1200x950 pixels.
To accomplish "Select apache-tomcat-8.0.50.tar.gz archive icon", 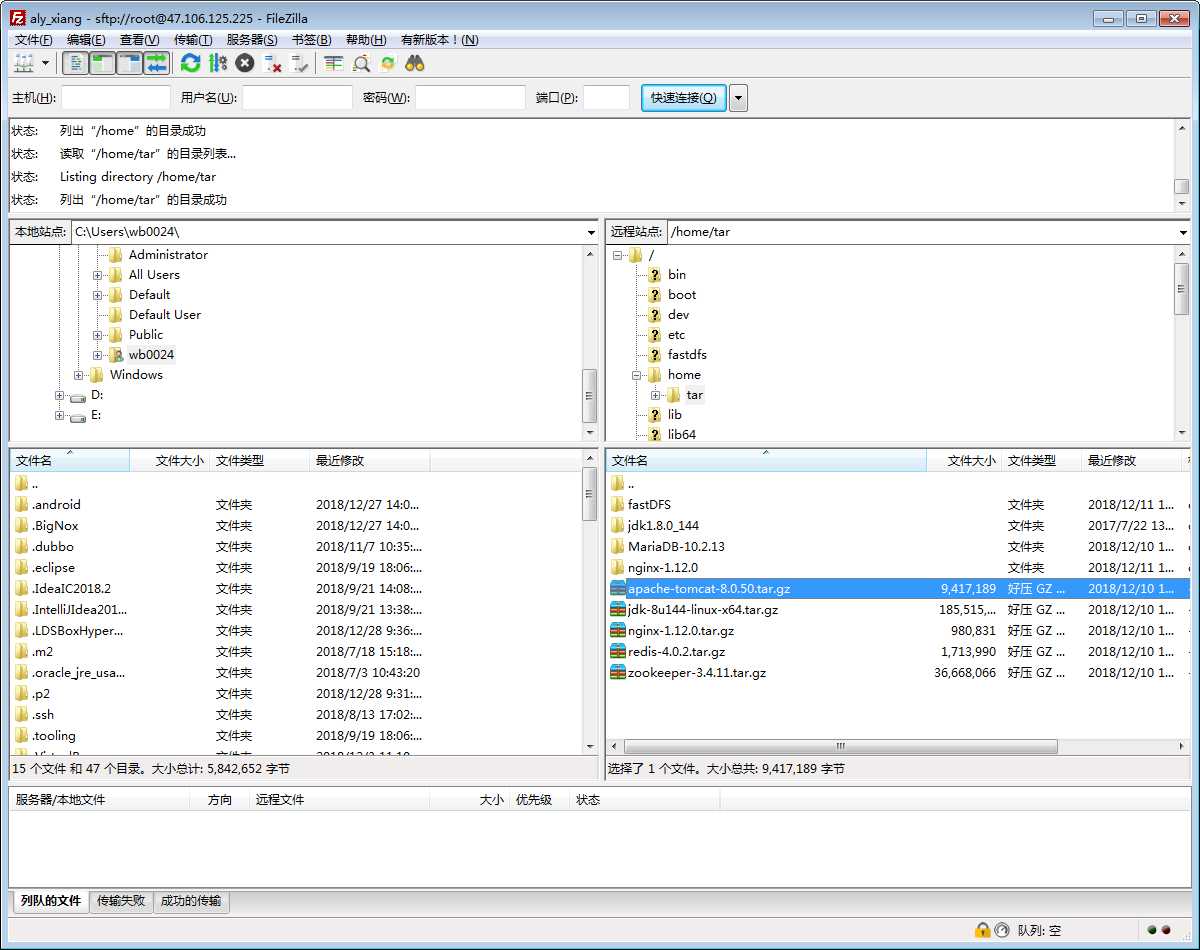I will click(x=618, y=589).
